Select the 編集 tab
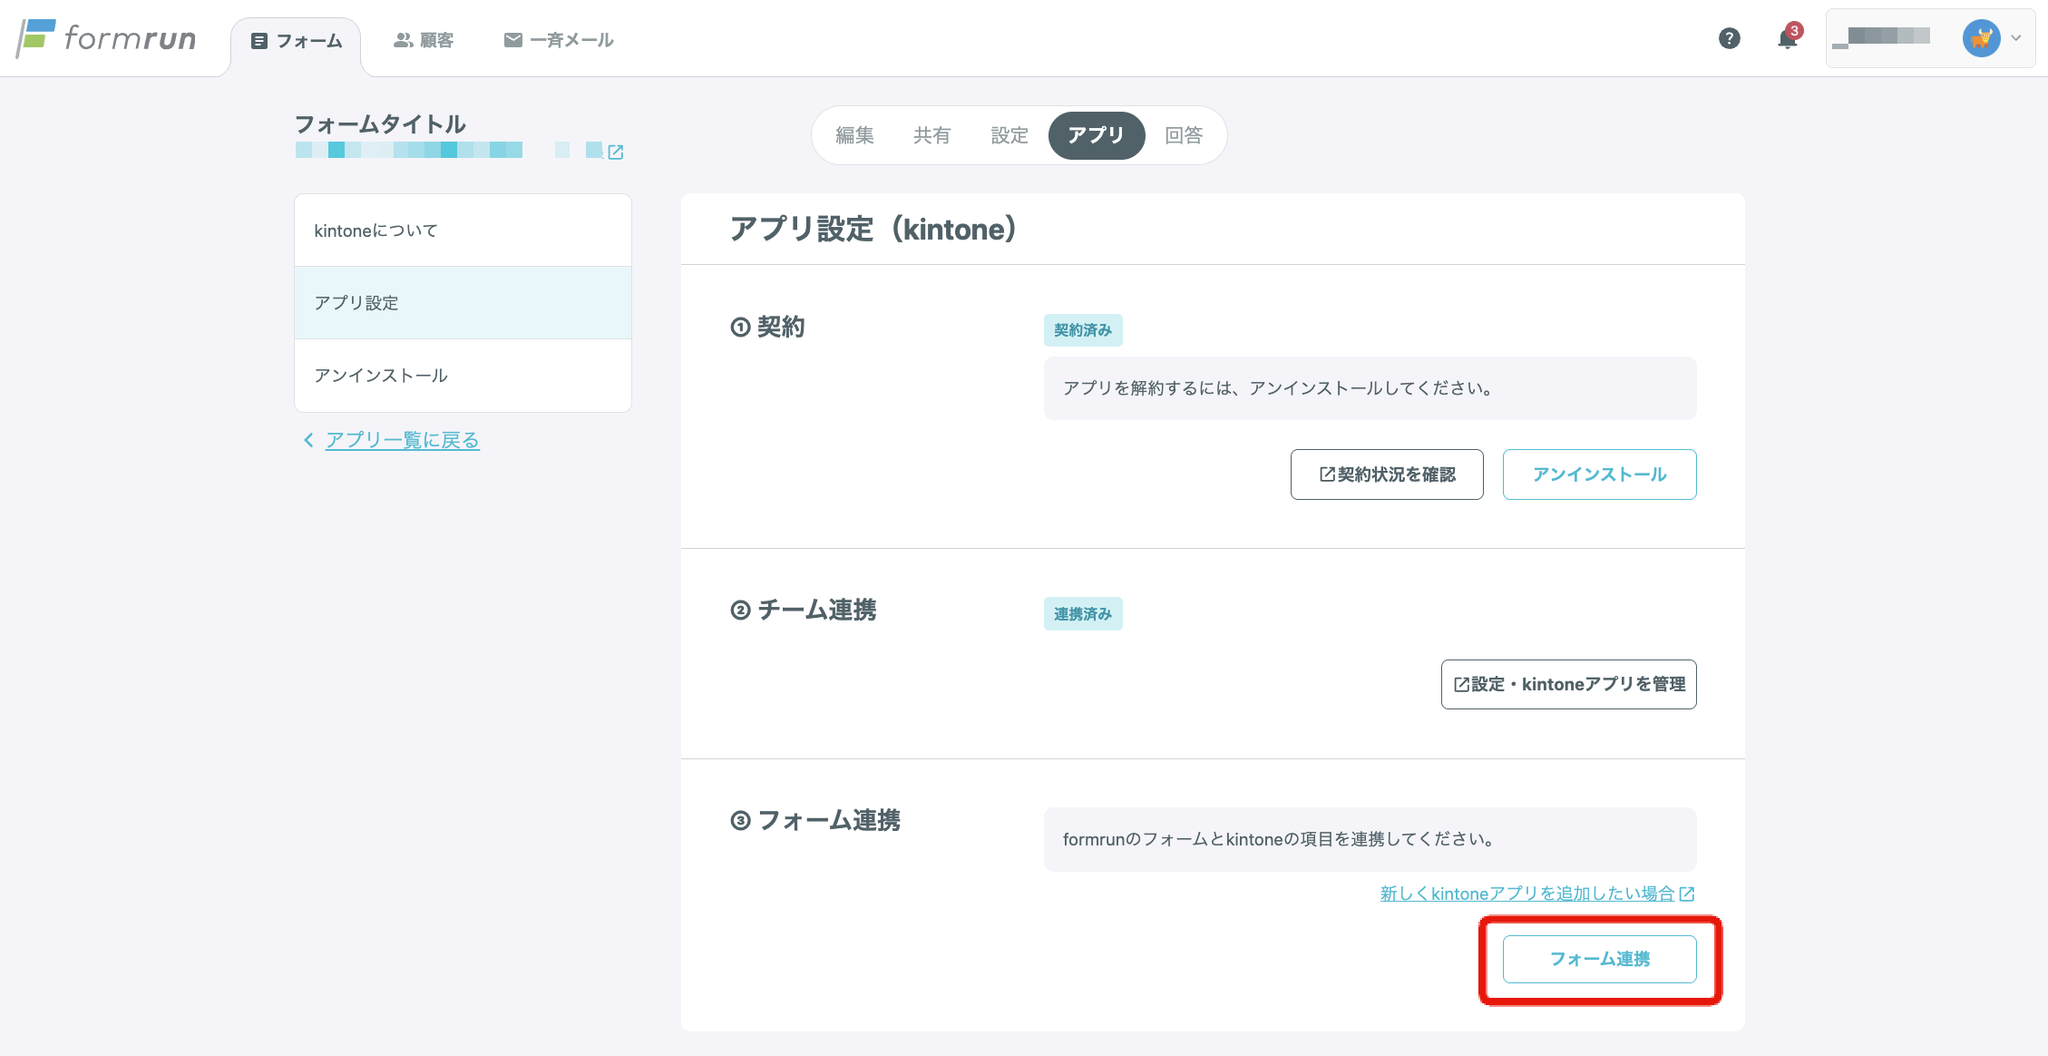Screen dimensions: 2048x1056 pyautogui.click(x=855, y=135)
